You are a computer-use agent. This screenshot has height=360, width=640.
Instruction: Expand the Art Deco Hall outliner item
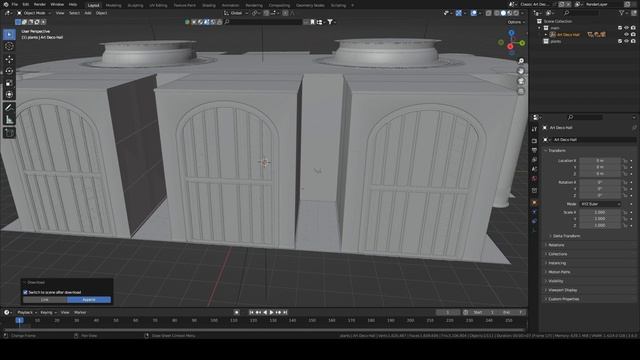tap(546, 35)
